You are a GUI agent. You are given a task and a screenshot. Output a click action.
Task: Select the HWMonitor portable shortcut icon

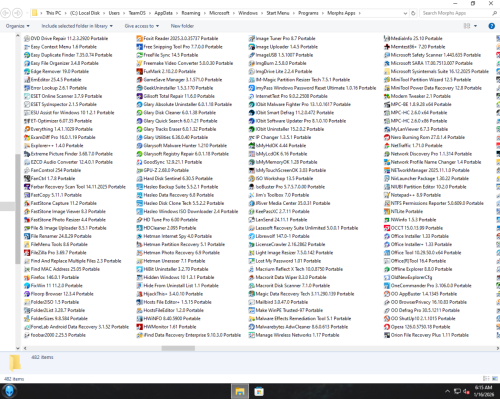139,327
